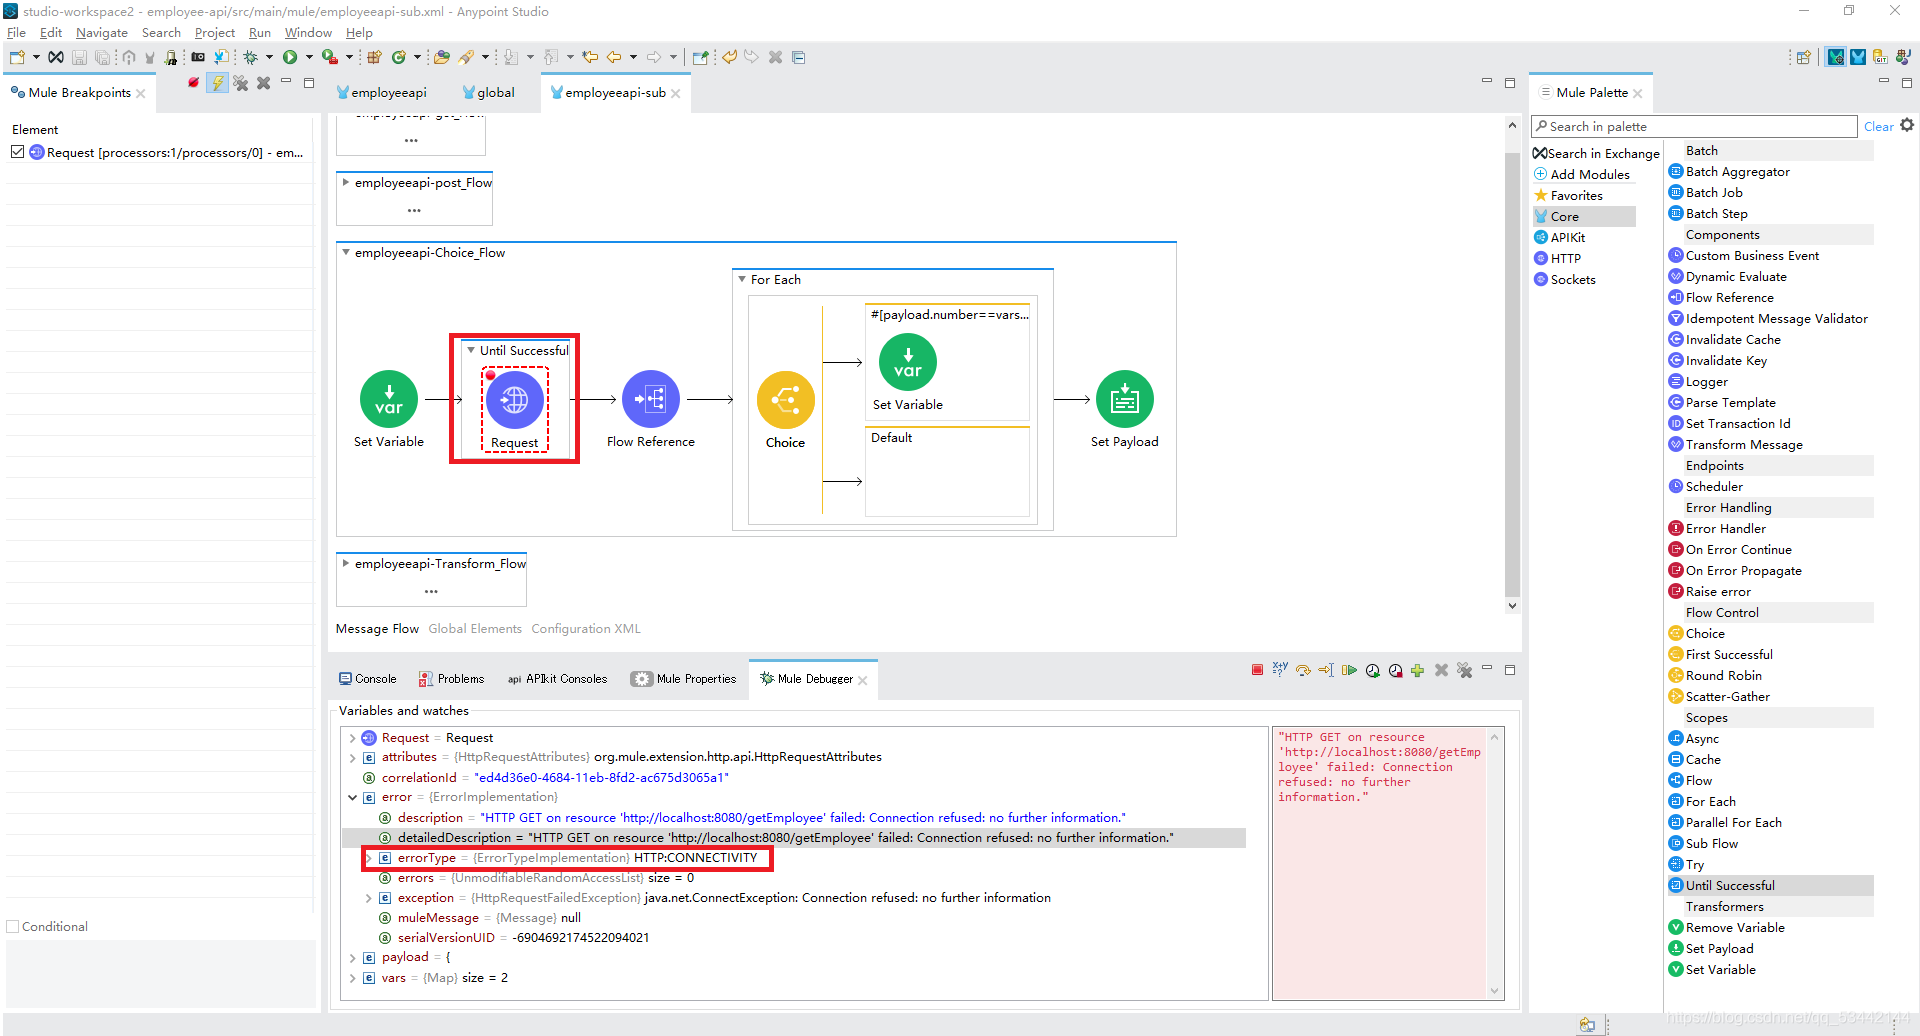Screen dimensions: 1920x1036
Task: Open Favorites in the palette
Action: 1569,195
